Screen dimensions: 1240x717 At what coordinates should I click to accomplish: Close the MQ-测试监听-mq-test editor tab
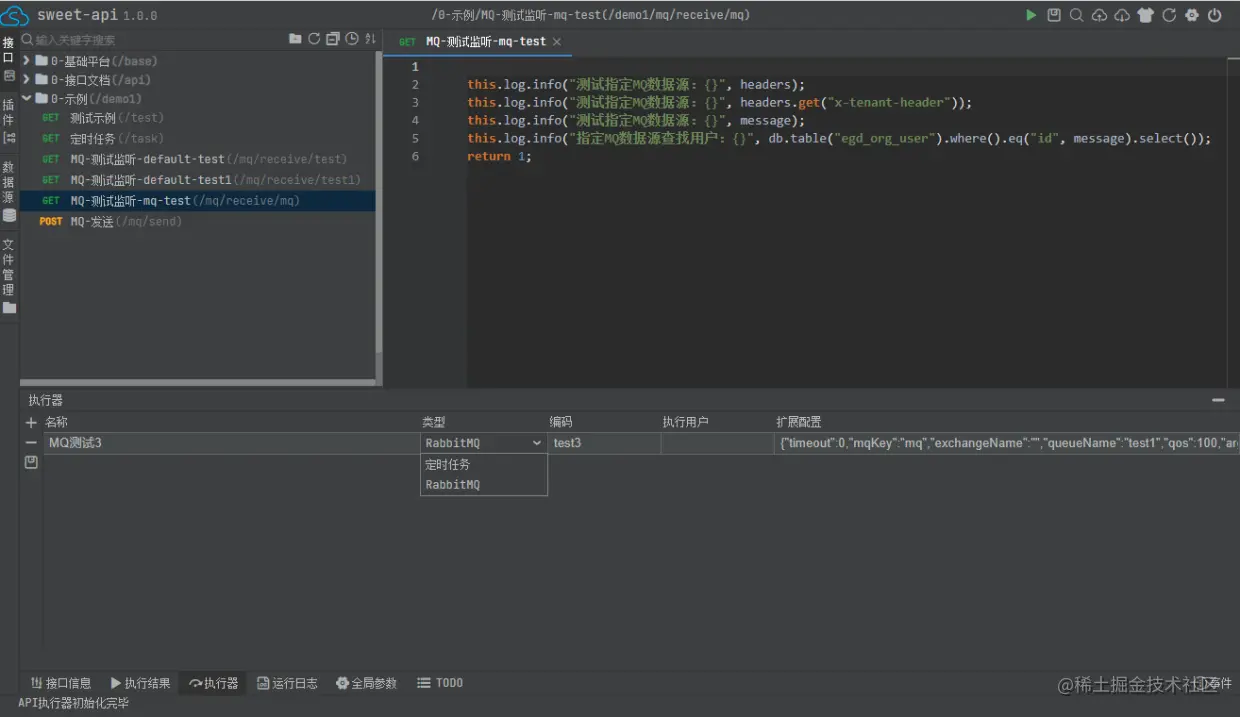click(557, 42)
